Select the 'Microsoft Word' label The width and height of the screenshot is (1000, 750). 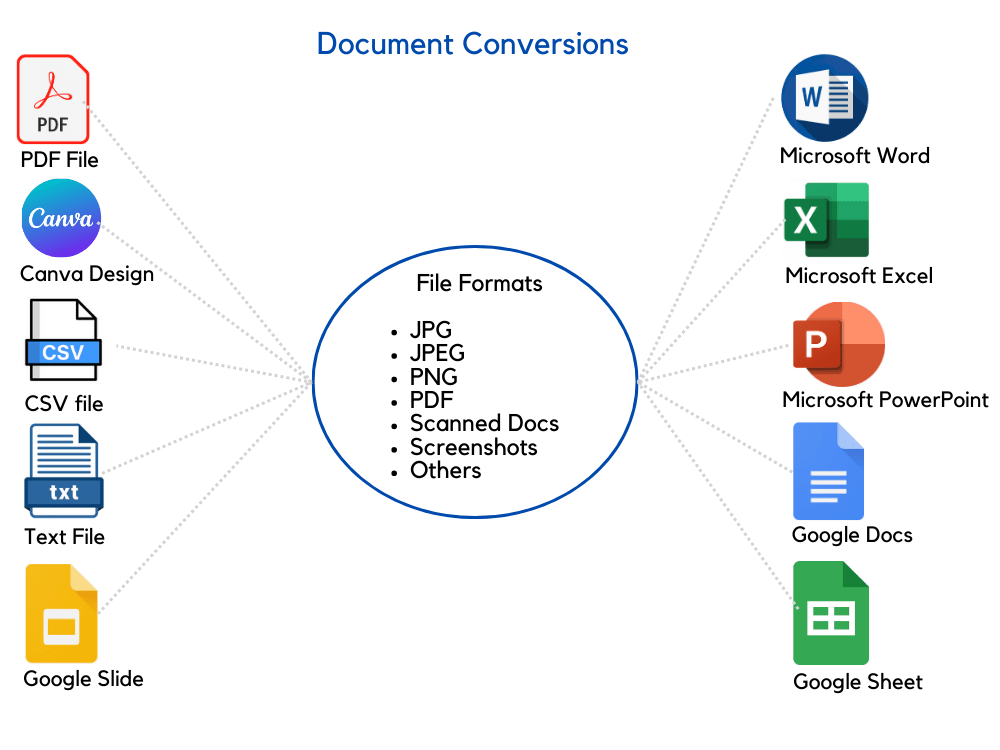855,156
